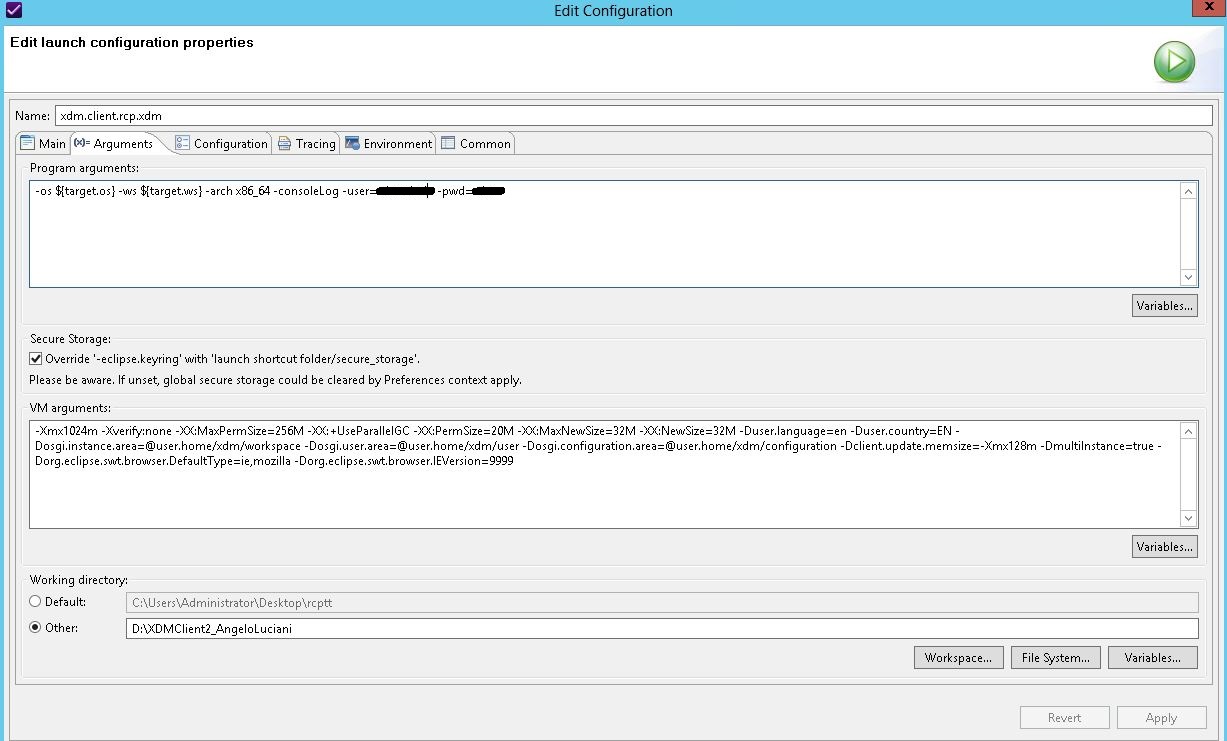
Task: Click the Configuration tab icon
Action: [182, 143]
